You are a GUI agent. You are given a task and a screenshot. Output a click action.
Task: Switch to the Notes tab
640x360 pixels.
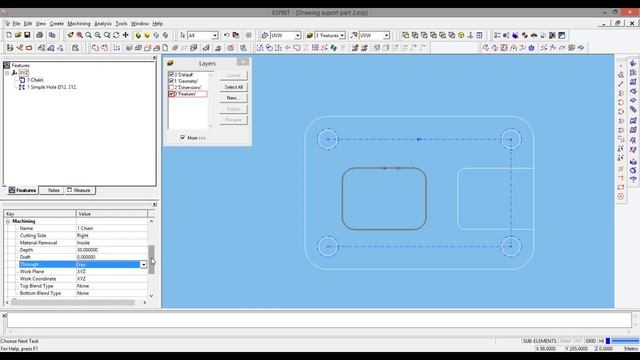pos(53,190)
